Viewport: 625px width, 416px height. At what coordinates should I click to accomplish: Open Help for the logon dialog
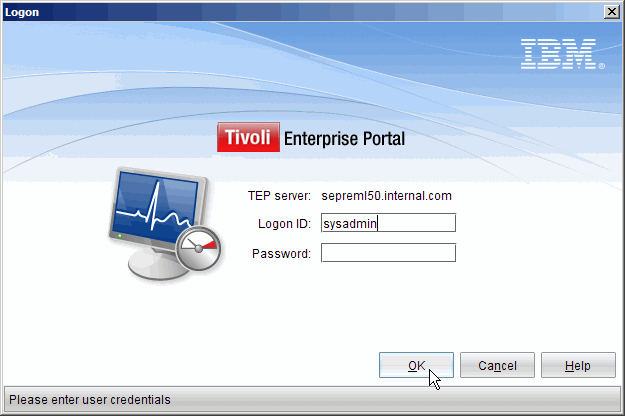click(x=578, y=365)
